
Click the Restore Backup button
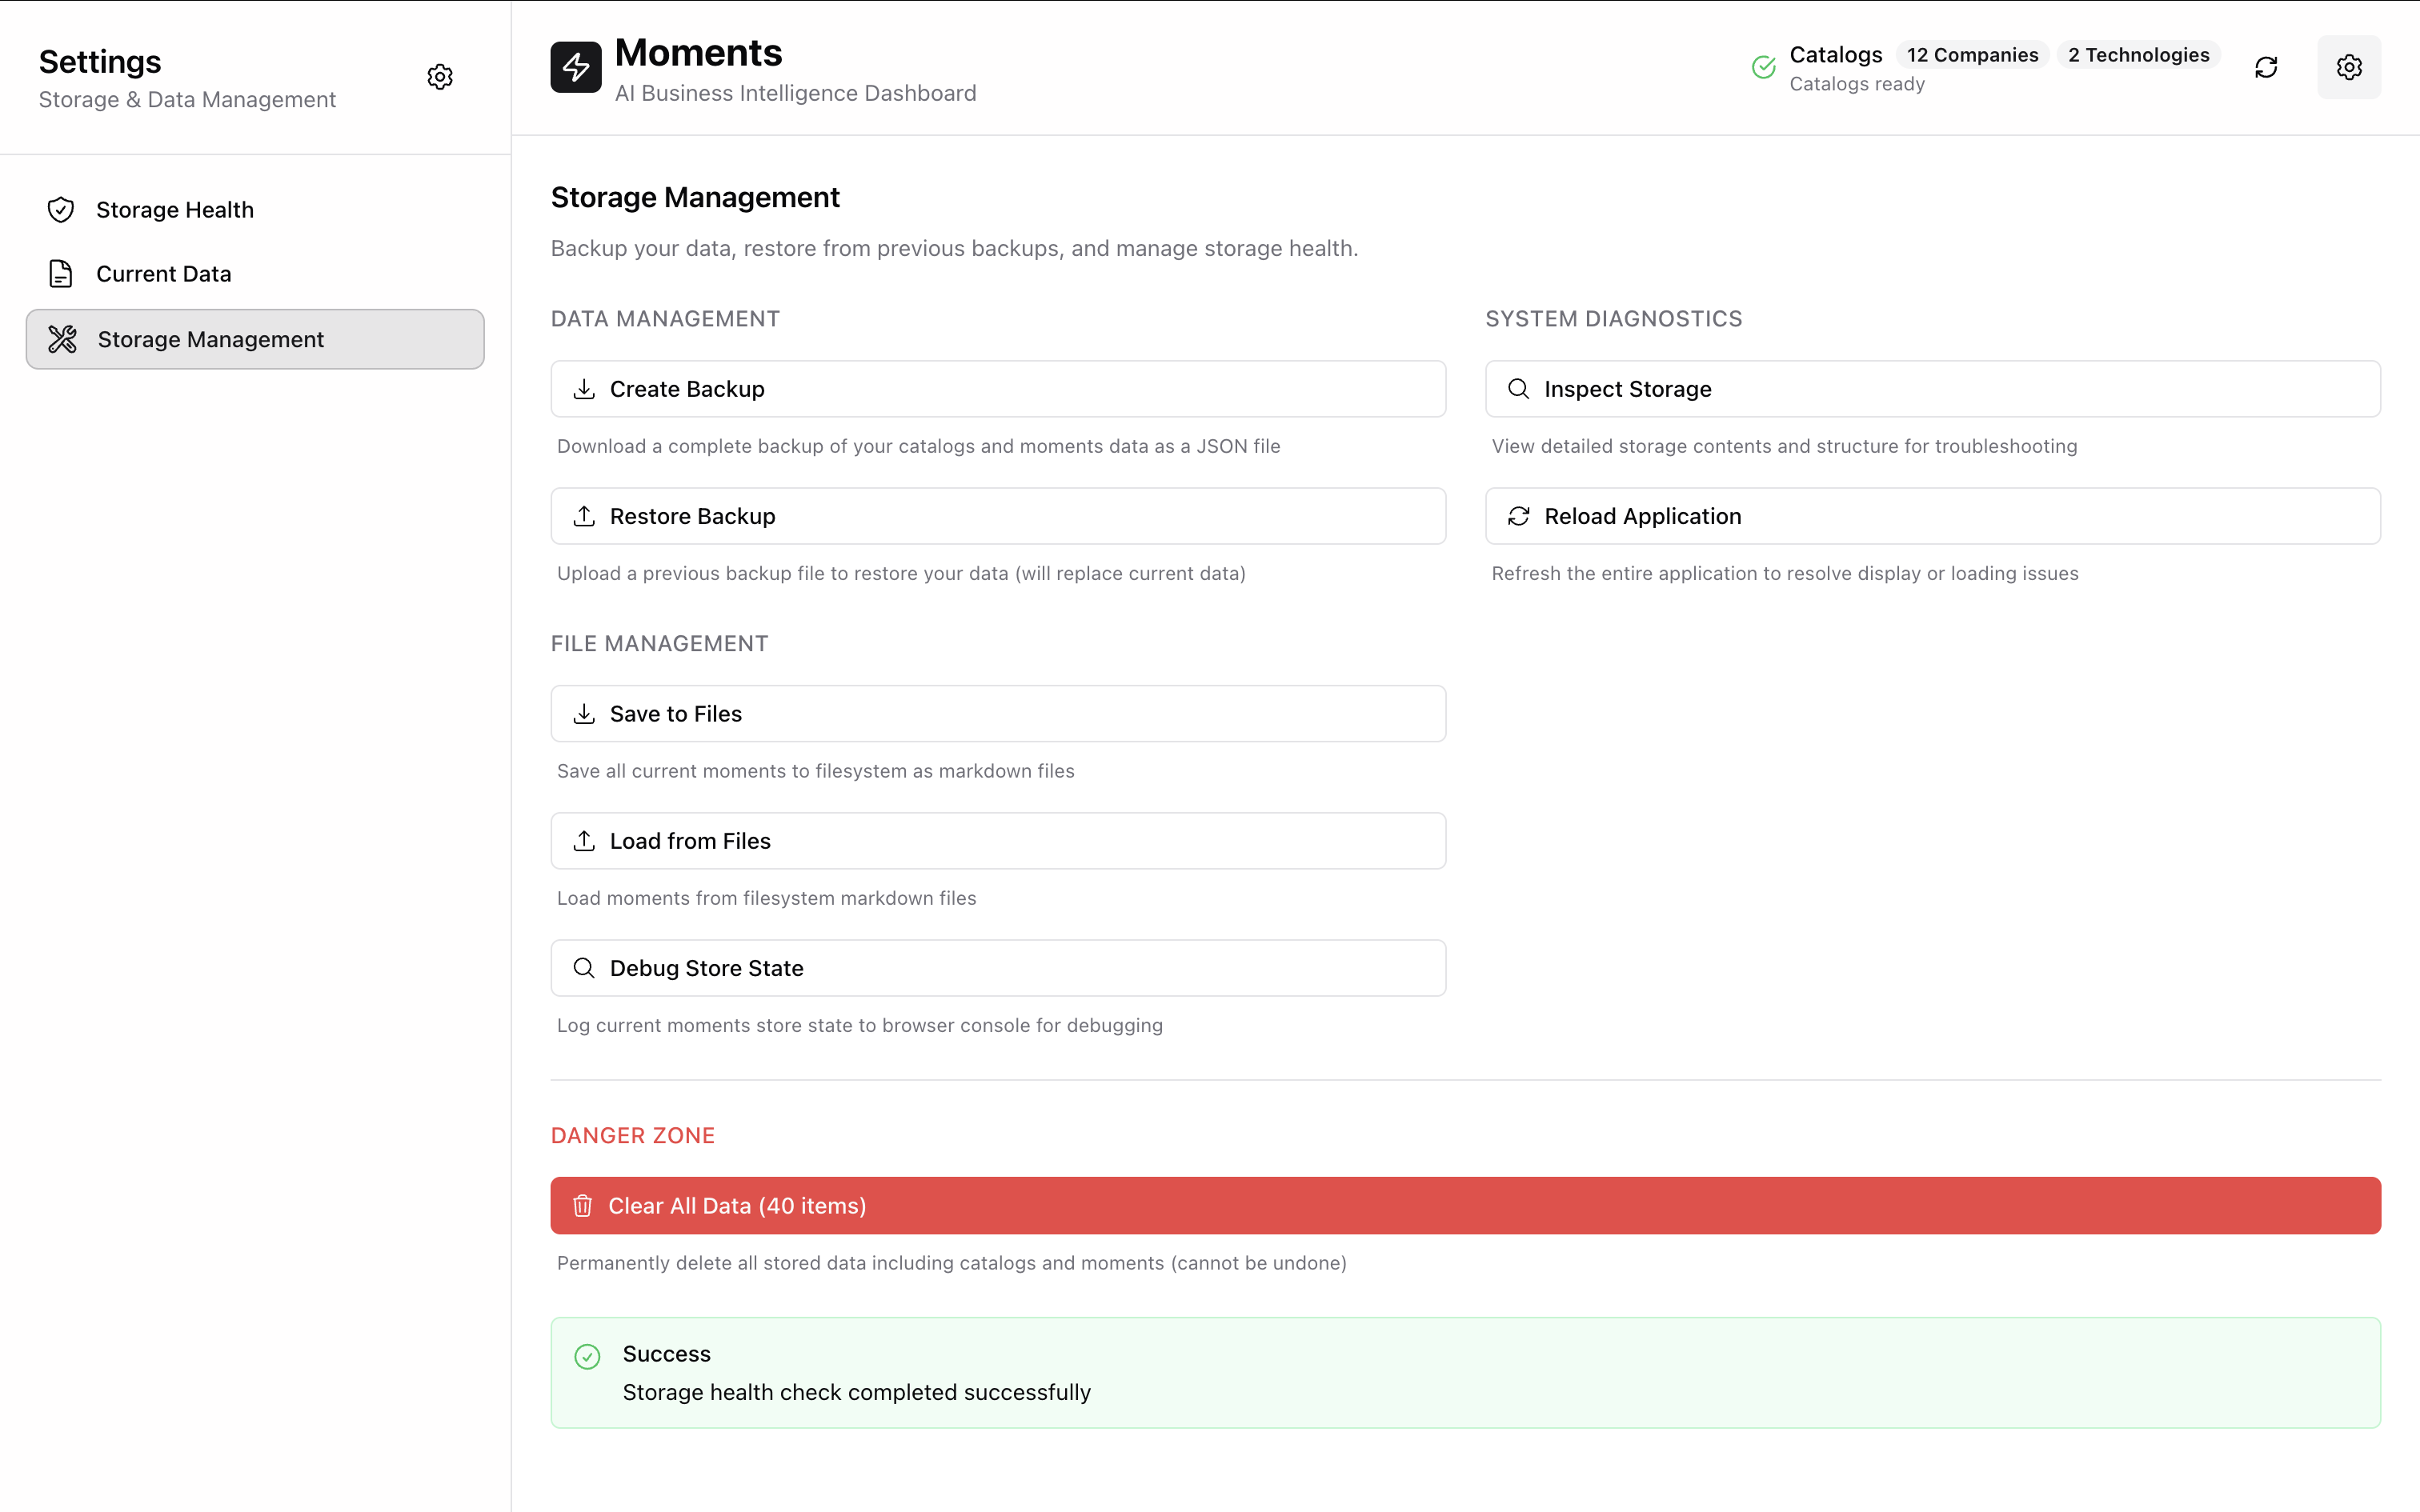point(997,516)
